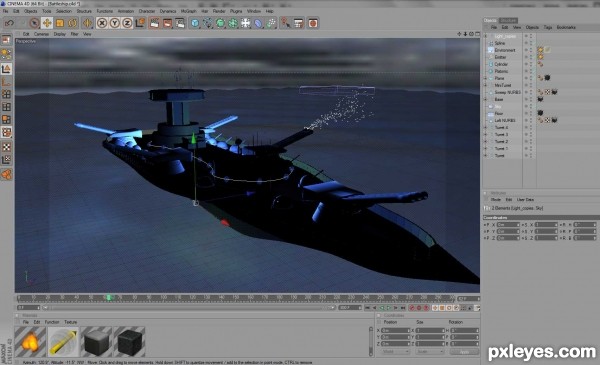
Task: Select the Loft NURBS object row
Action: pos(505,120)
